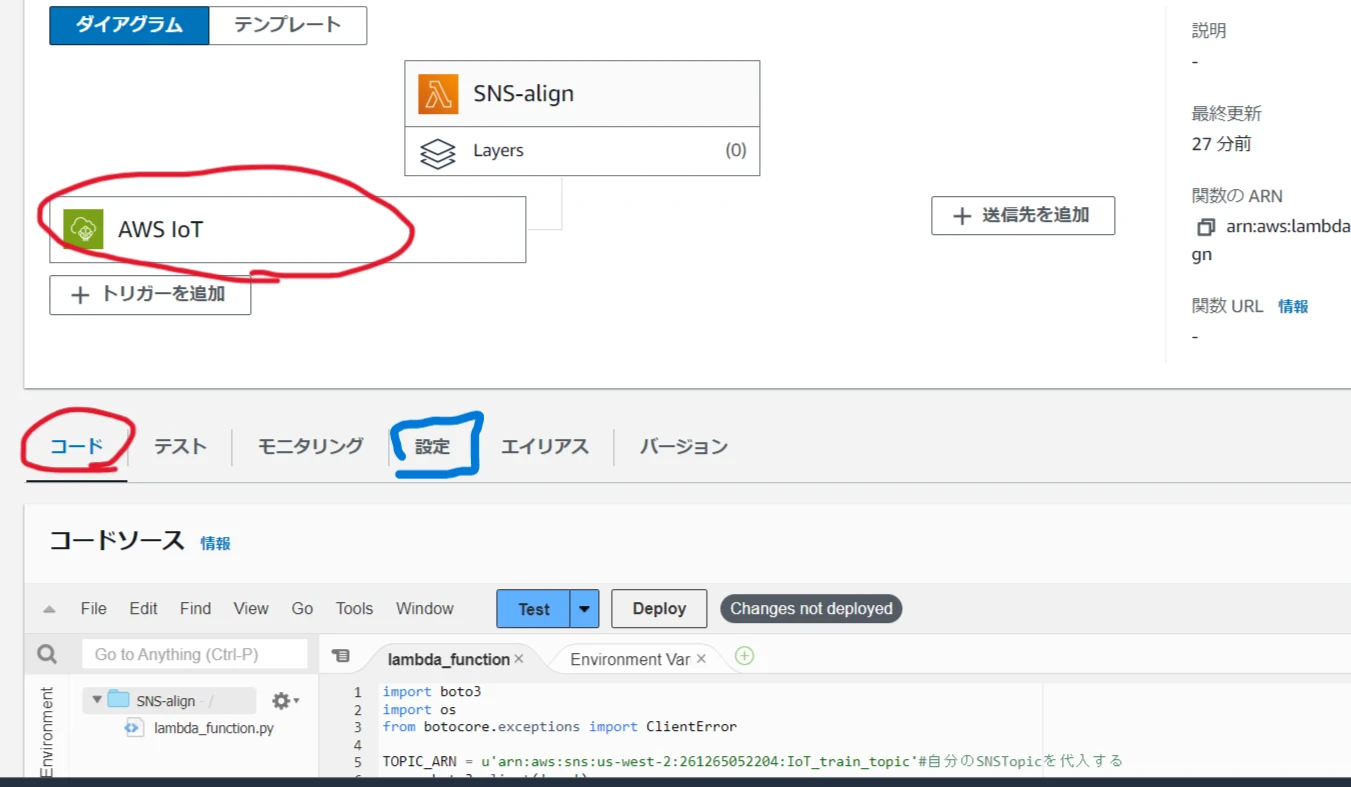Open the editor tab list icon
This screenshot has width=1351, height=787.
pos(341,656)
